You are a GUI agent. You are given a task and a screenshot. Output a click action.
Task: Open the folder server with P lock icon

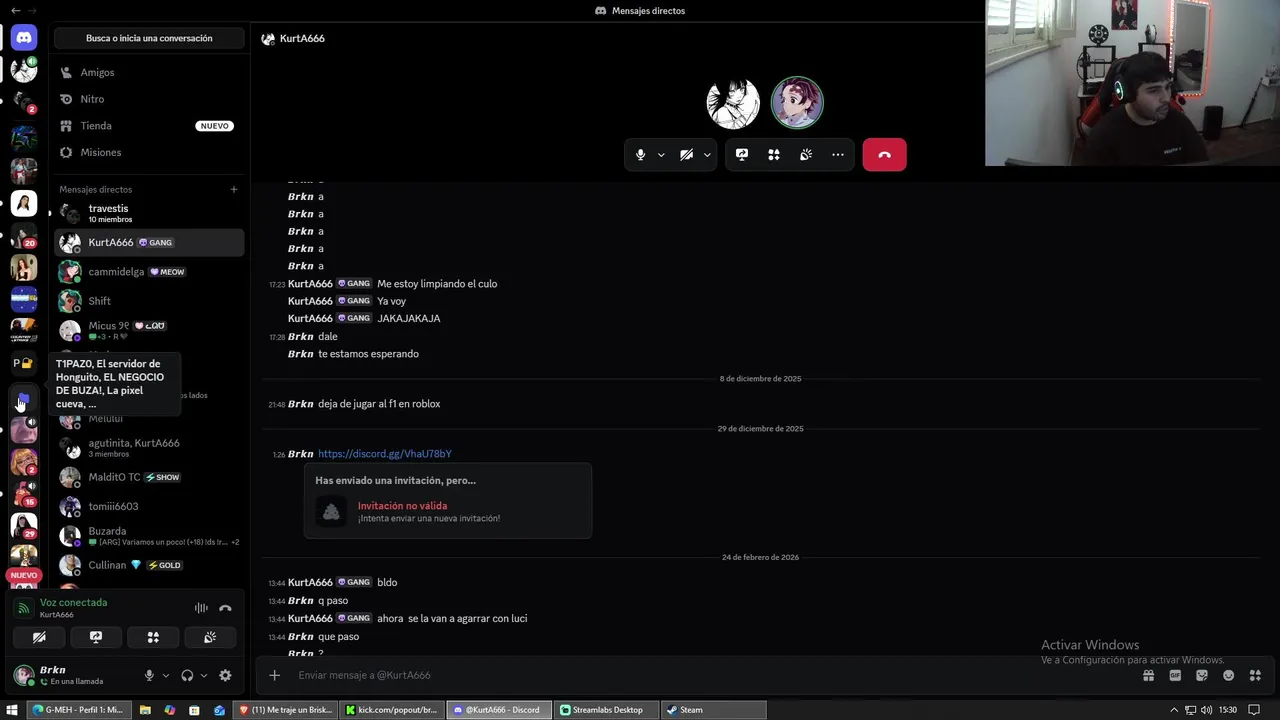(x=24, y=363)
